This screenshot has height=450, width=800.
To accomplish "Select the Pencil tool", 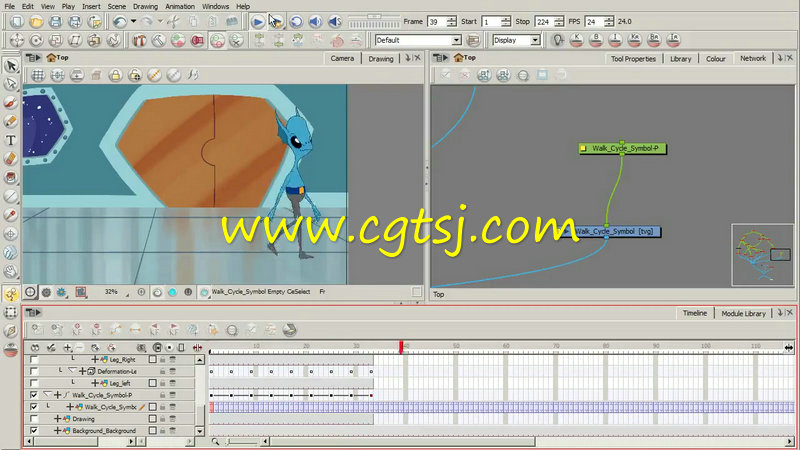I will 11,121.
